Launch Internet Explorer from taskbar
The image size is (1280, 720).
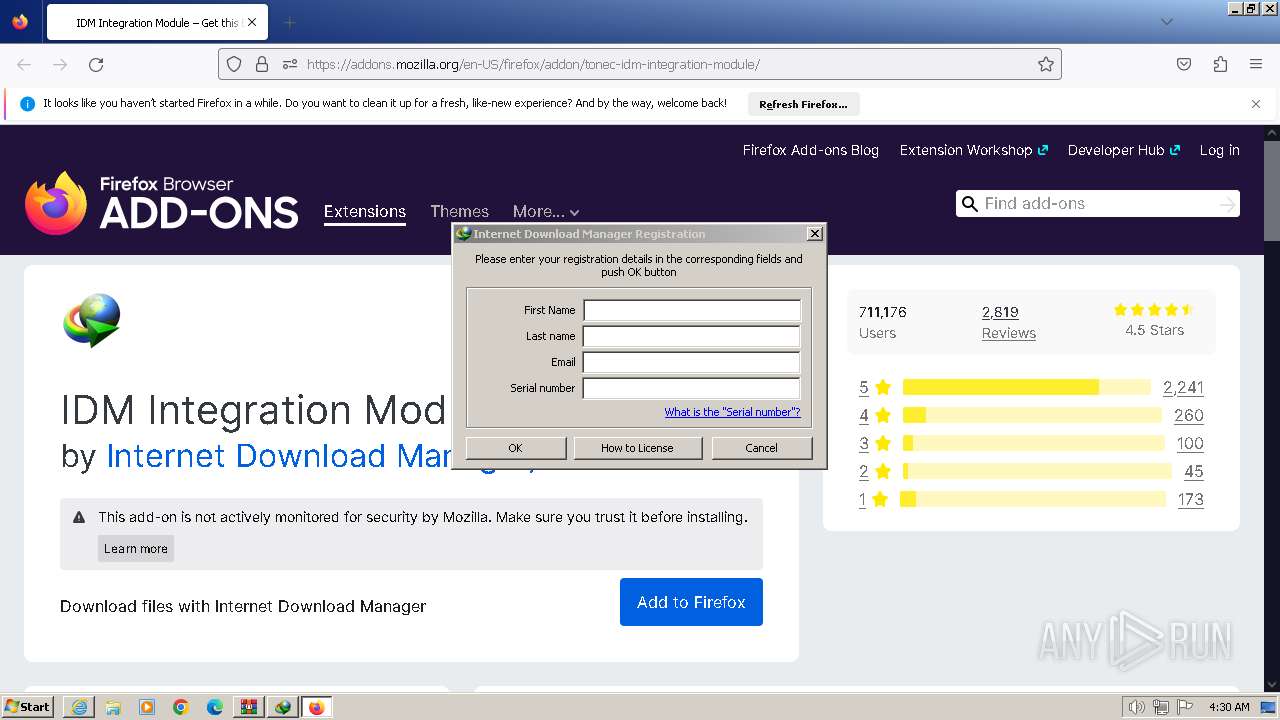click(x=79, y=707)
